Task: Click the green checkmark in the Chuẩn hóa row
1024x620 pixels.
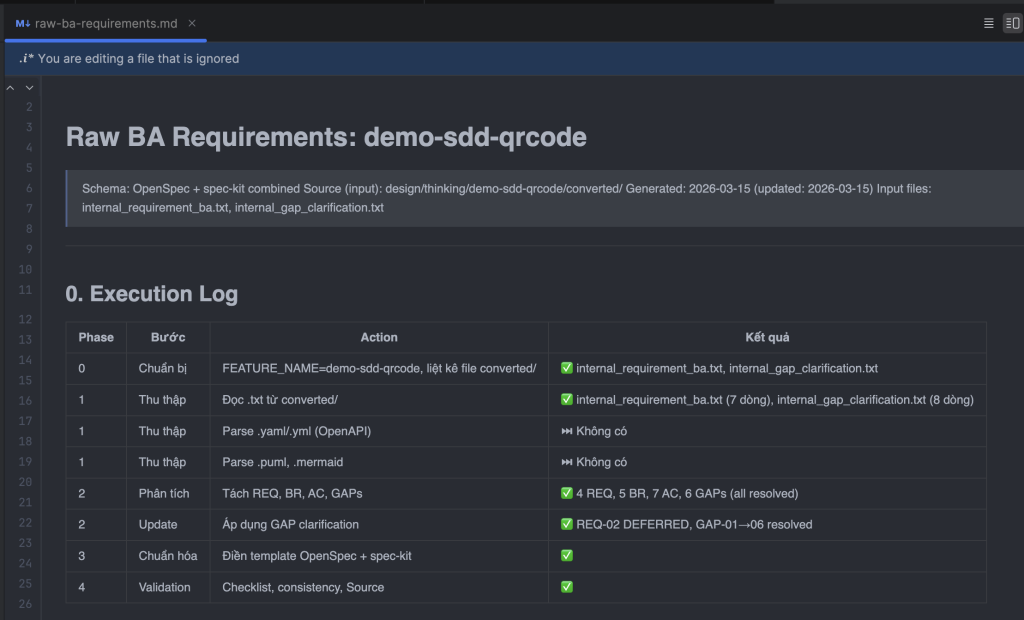Action: (x=567, y=556)
